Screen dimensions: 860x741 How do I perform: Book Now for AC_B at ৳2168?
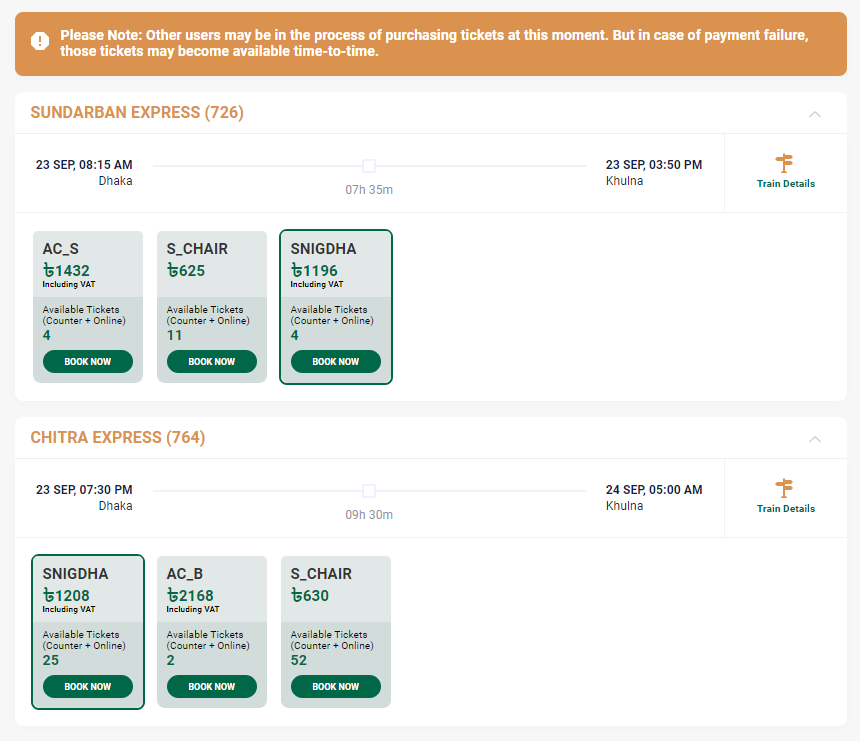[x=211, y=686]
